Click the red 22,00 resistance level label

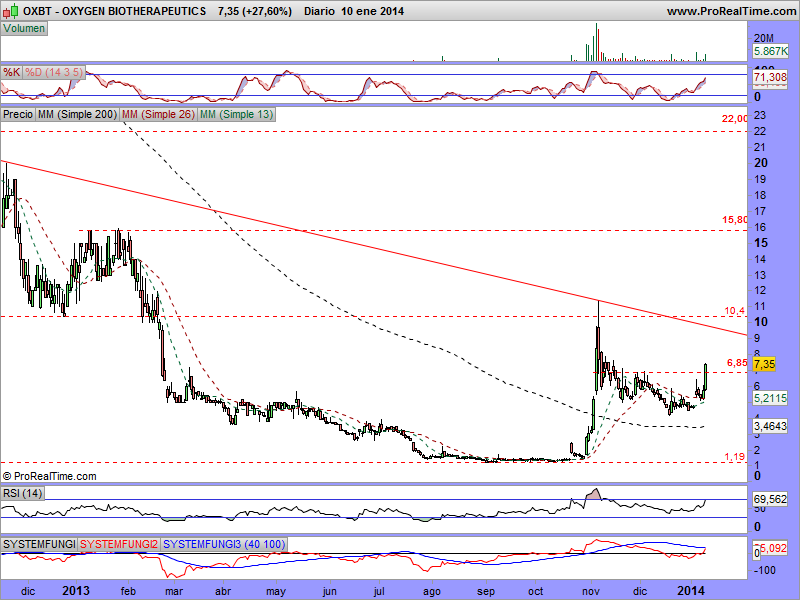pyautogui.click(x=735, y=119)
